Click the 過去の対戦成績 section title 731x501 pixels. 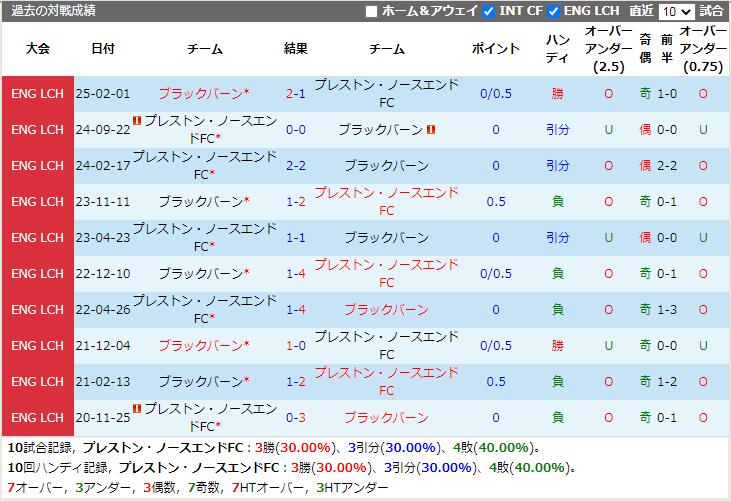54,11
